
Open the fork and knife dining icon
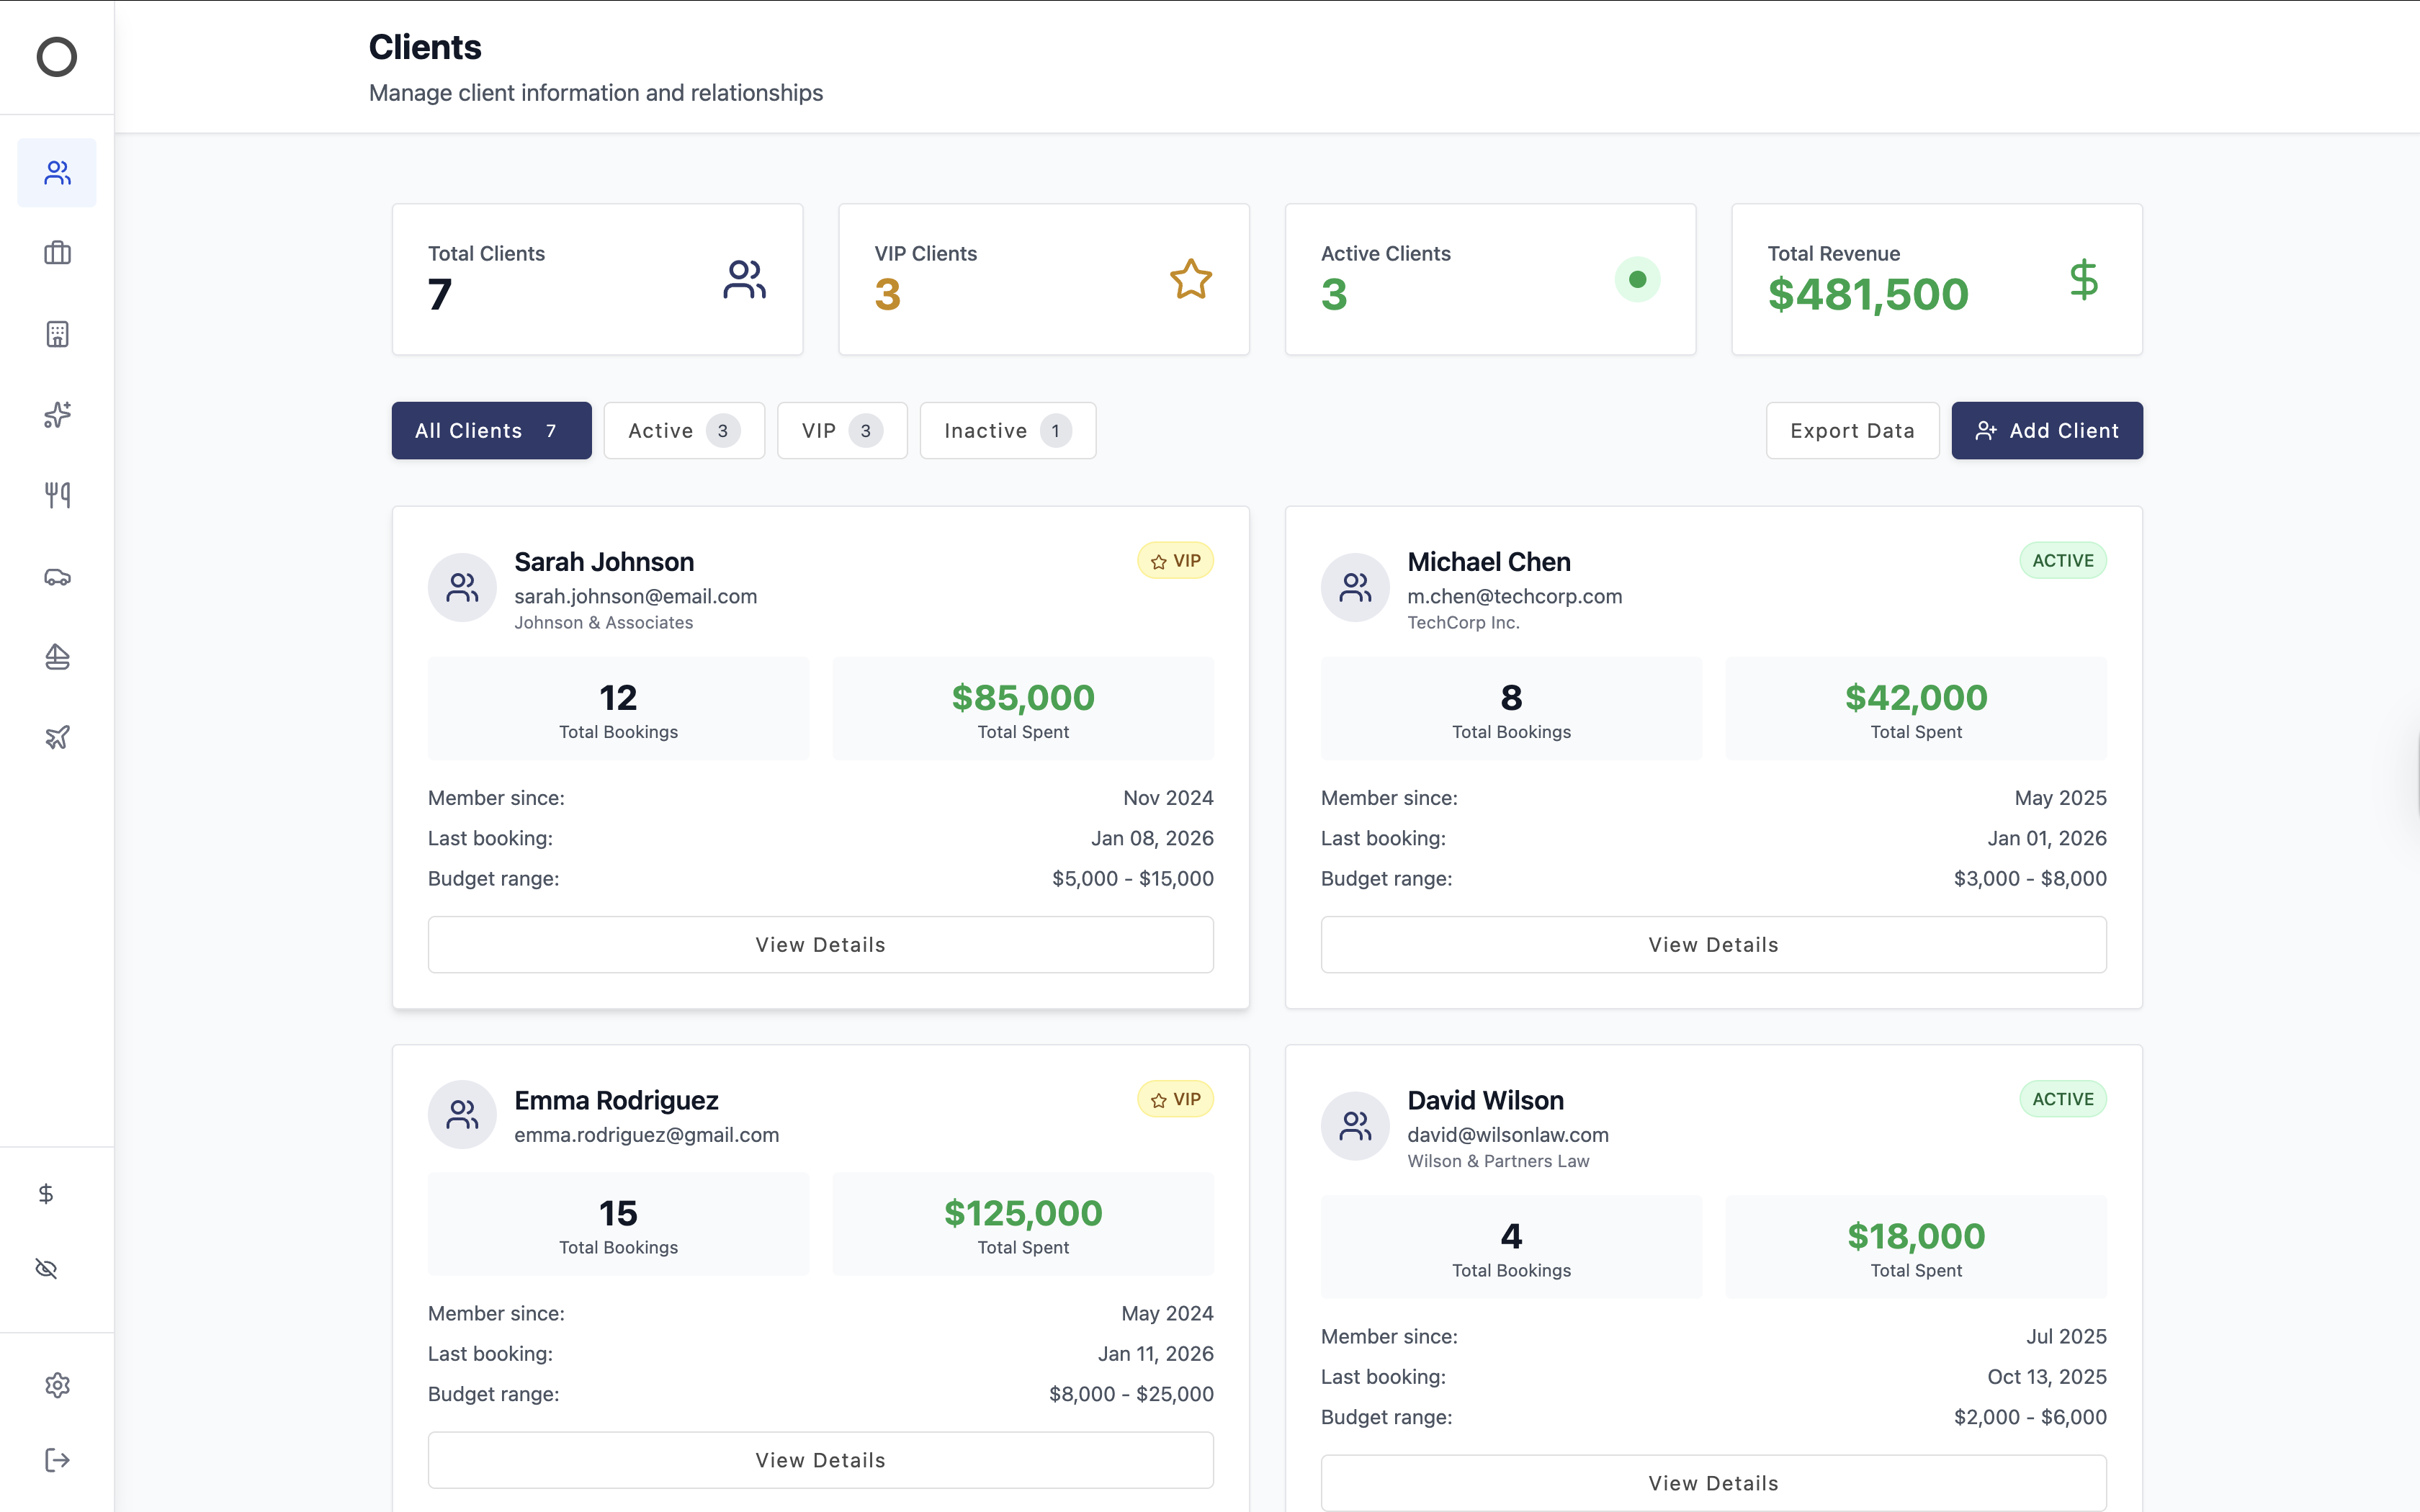[x=57, y=495]
